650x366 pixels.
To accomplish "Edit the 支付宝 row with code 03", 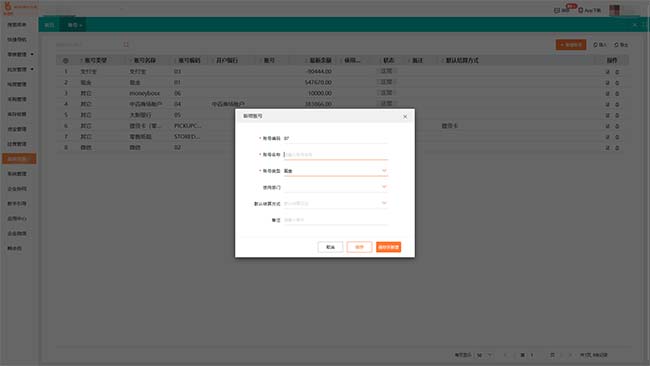I will click(608, 72).
